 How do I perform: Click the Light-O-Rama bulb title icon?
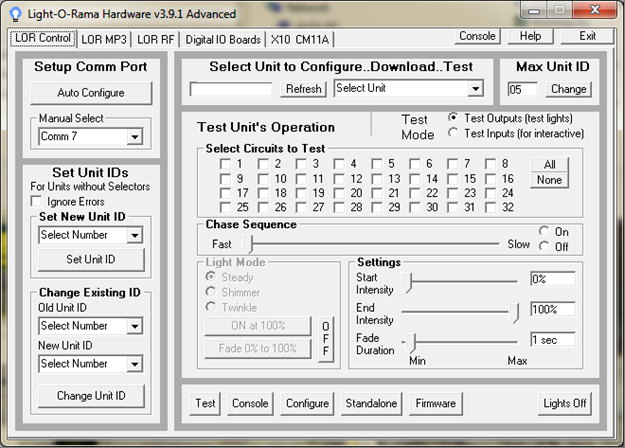point(15,14)
